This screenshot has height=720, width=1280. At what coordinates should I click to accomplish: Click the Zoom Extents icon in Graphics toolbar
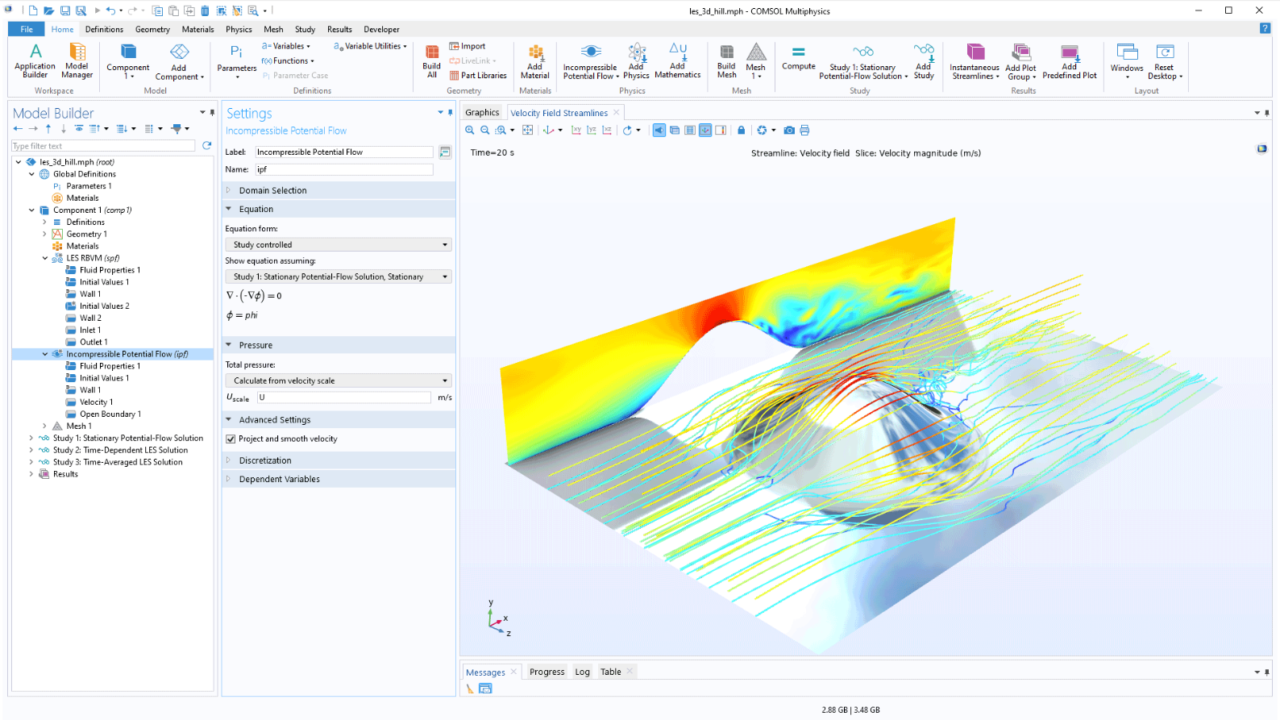point(528,130)
